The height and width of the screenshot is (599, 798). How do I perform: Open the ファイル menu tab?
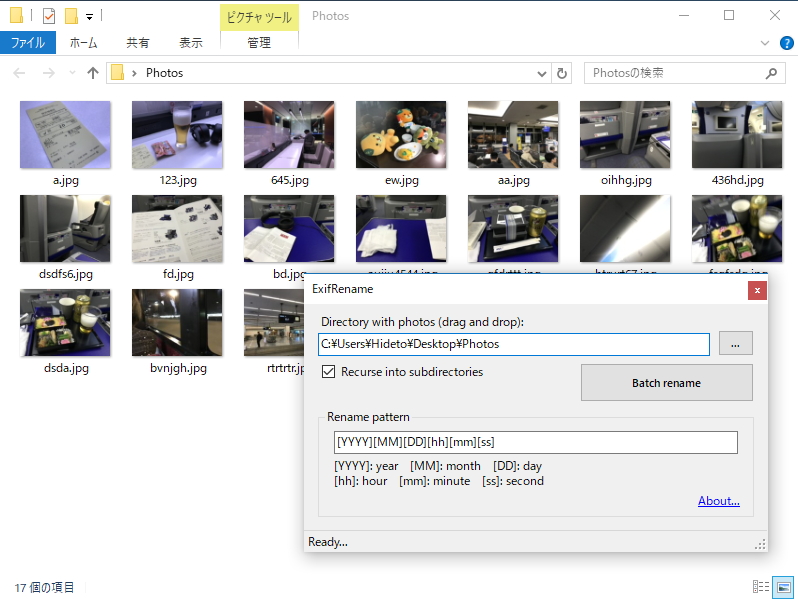(28, 43)
